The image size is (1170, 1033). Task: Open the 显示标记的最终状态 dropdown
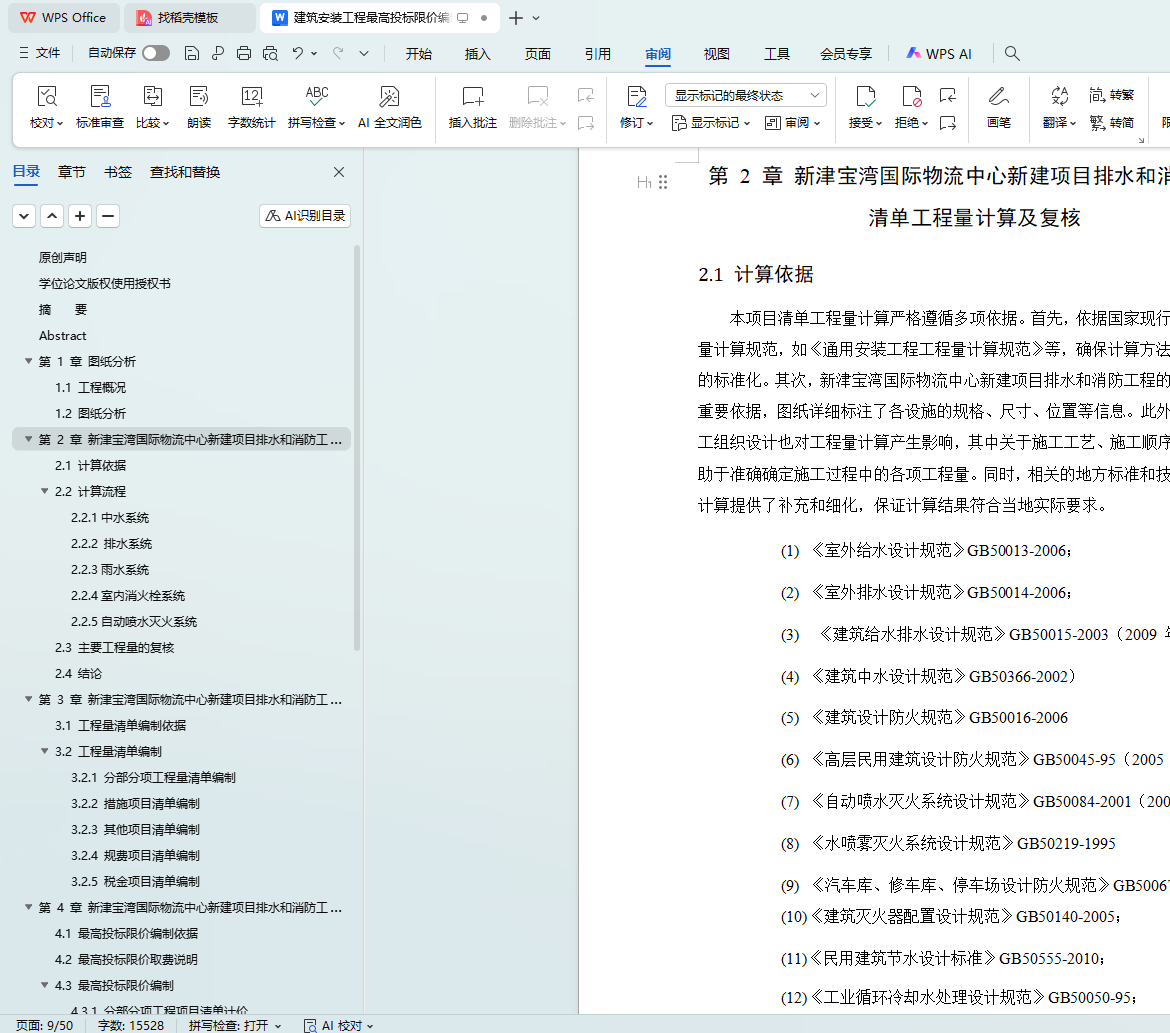745,96
